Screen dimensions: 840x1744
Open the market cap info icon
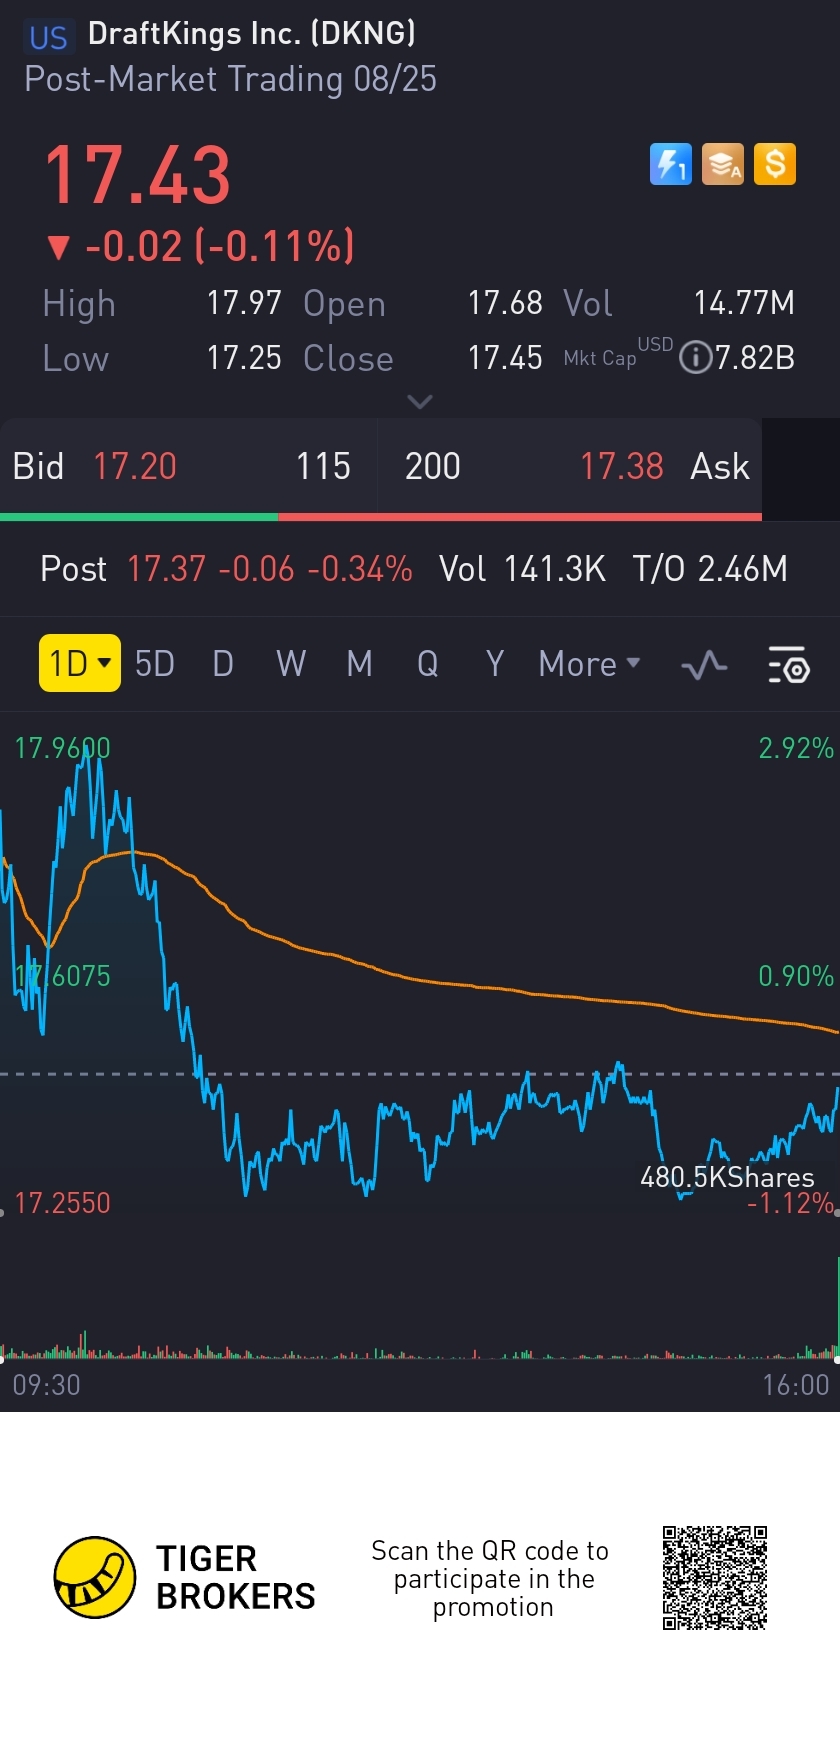(x=695, y=357)
